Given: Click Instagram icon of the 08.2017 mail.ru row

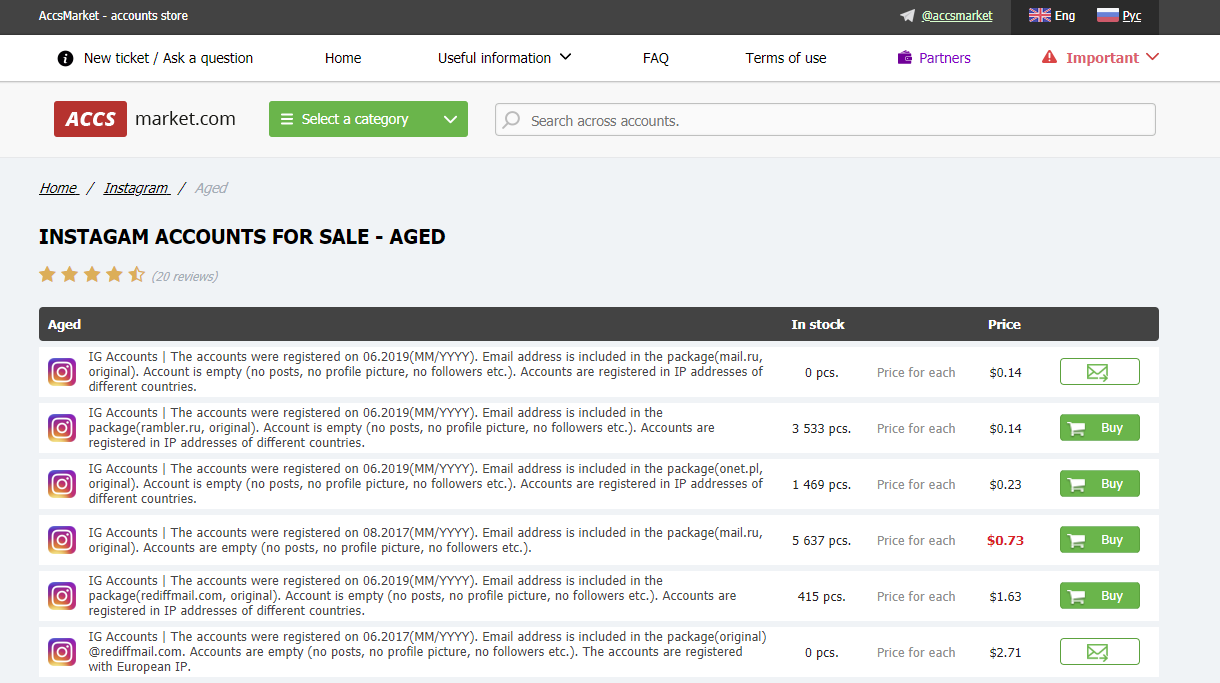Looking at the screenshot, I should [x=62, y=540].
